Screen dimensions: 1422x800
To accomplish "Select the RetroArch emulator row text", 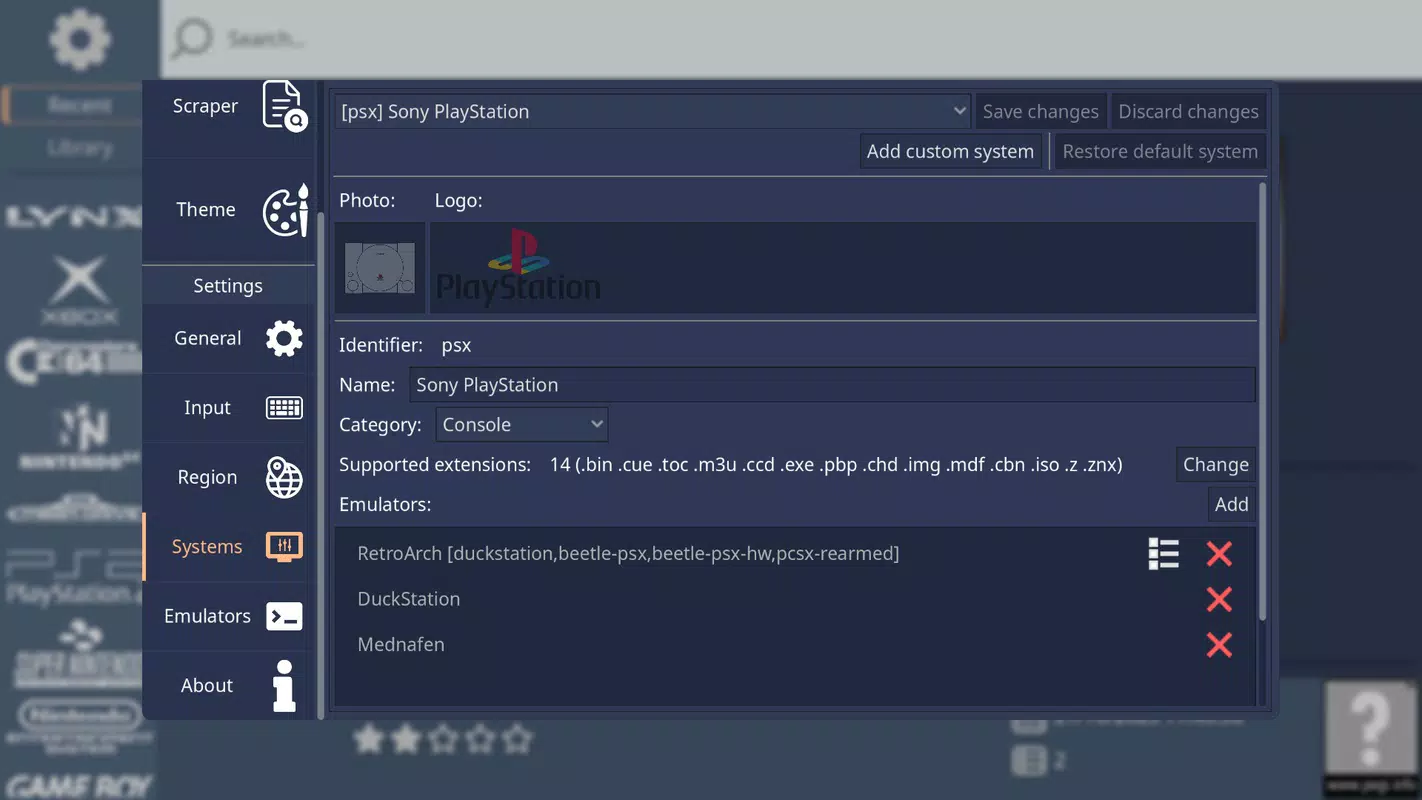I will coord(628,554).
